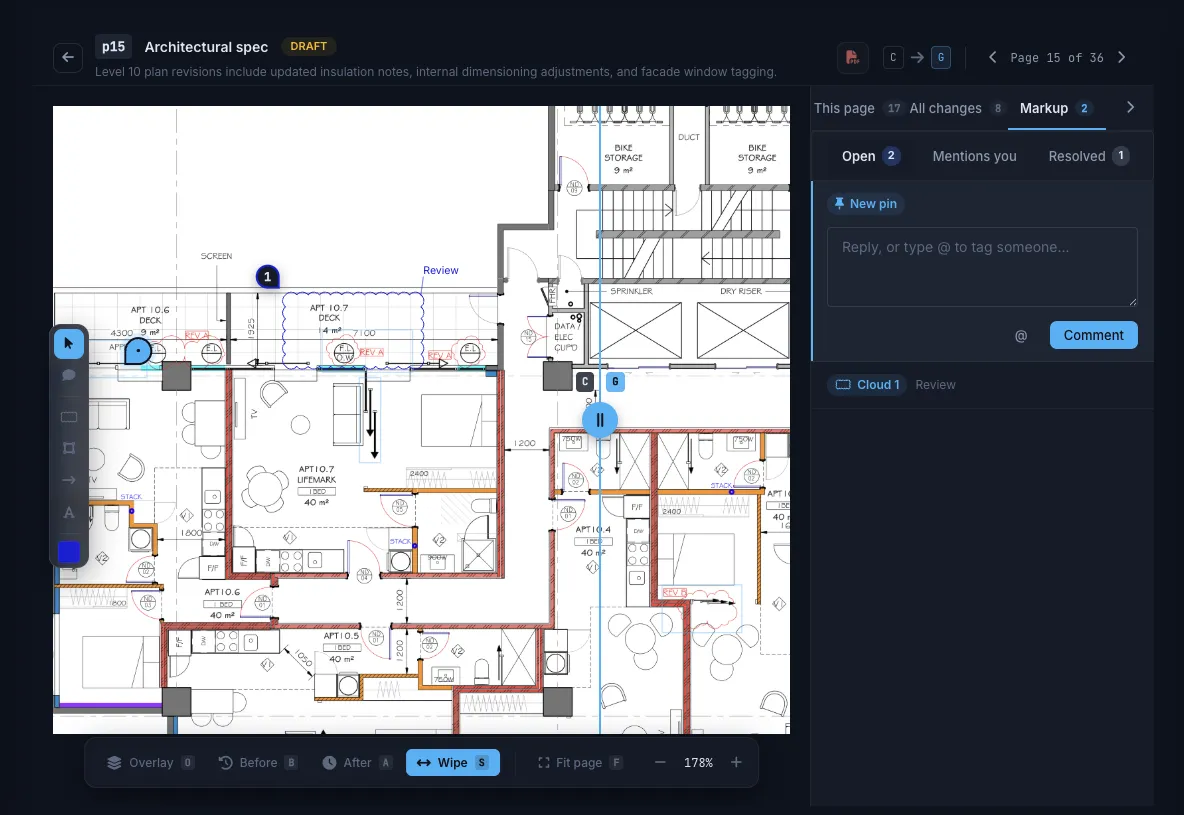Select the arrow markup tool

pos(69,480)
